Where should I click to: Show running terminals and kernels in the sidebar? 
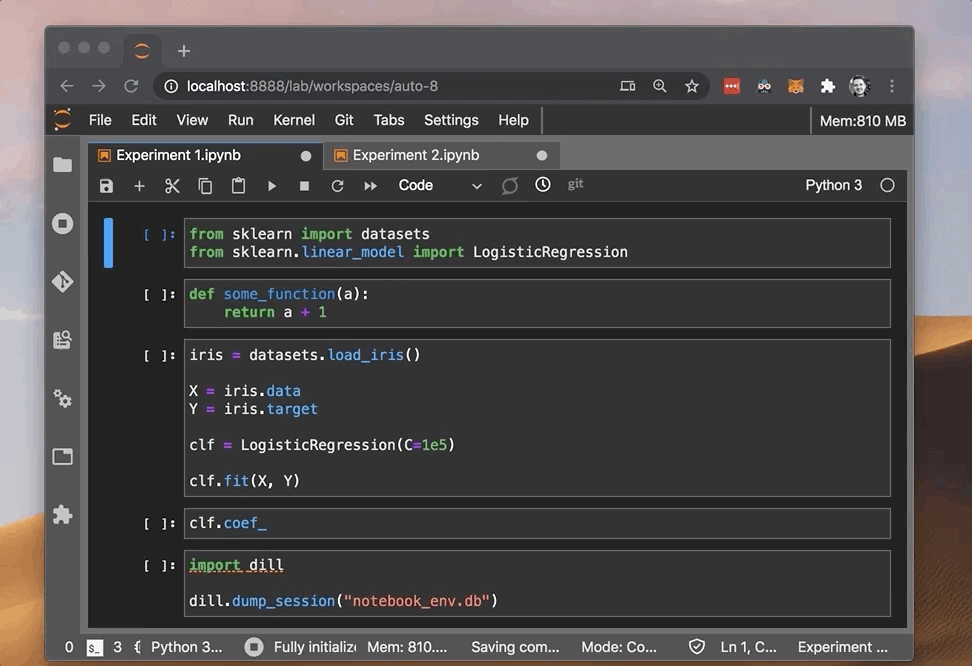pos(62,224)
